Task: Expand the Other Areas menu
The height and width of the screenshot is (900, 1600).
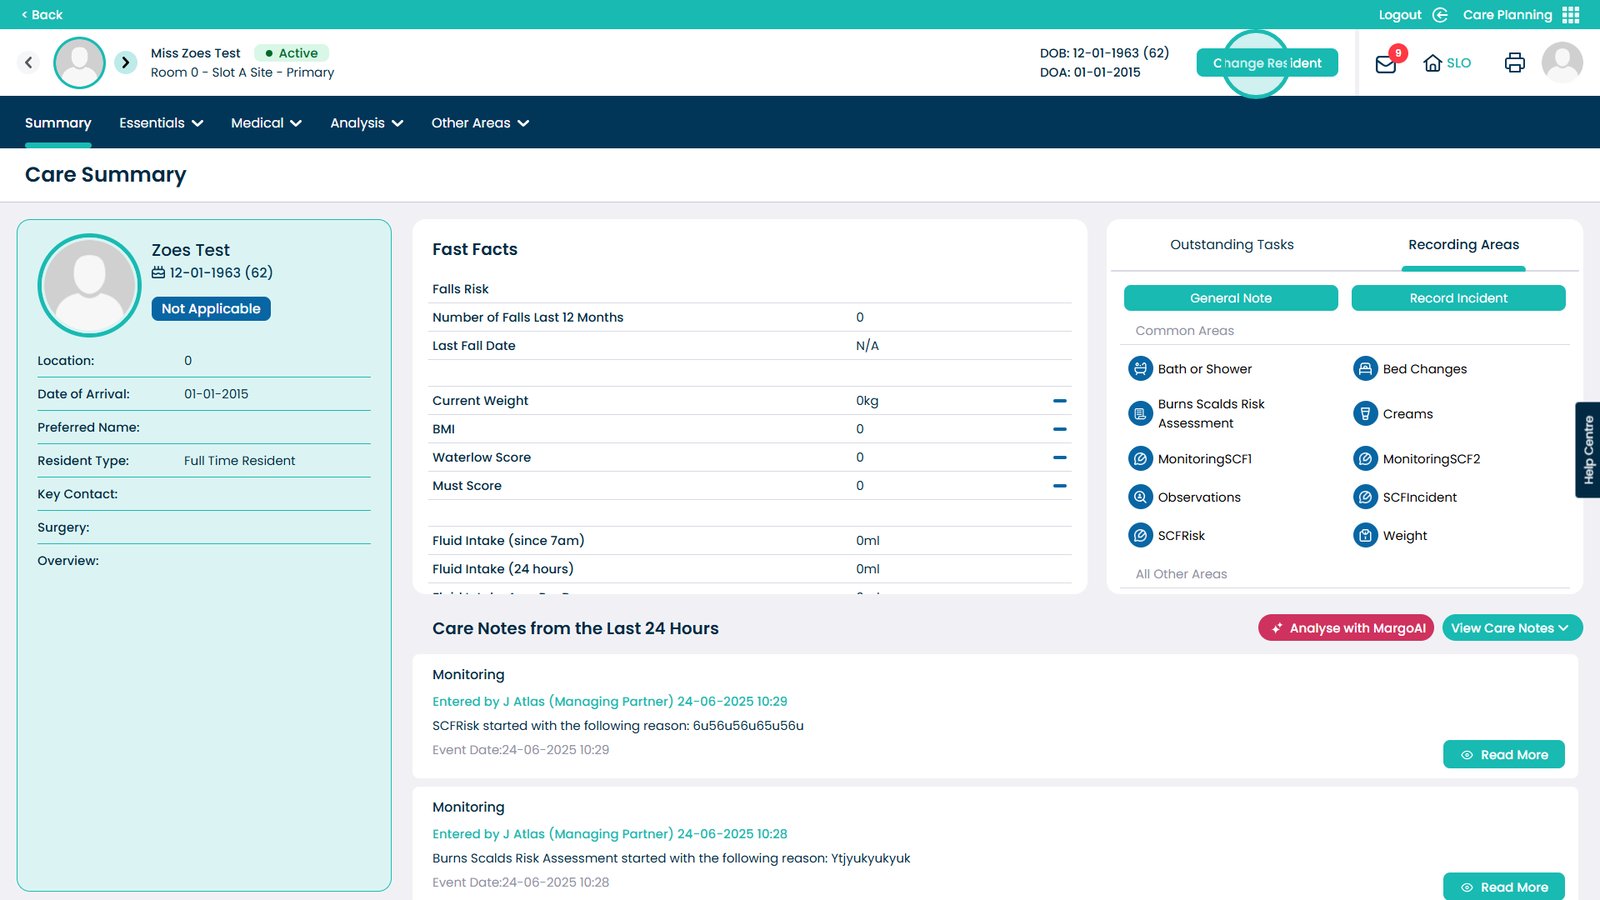Action: (480, 123)
